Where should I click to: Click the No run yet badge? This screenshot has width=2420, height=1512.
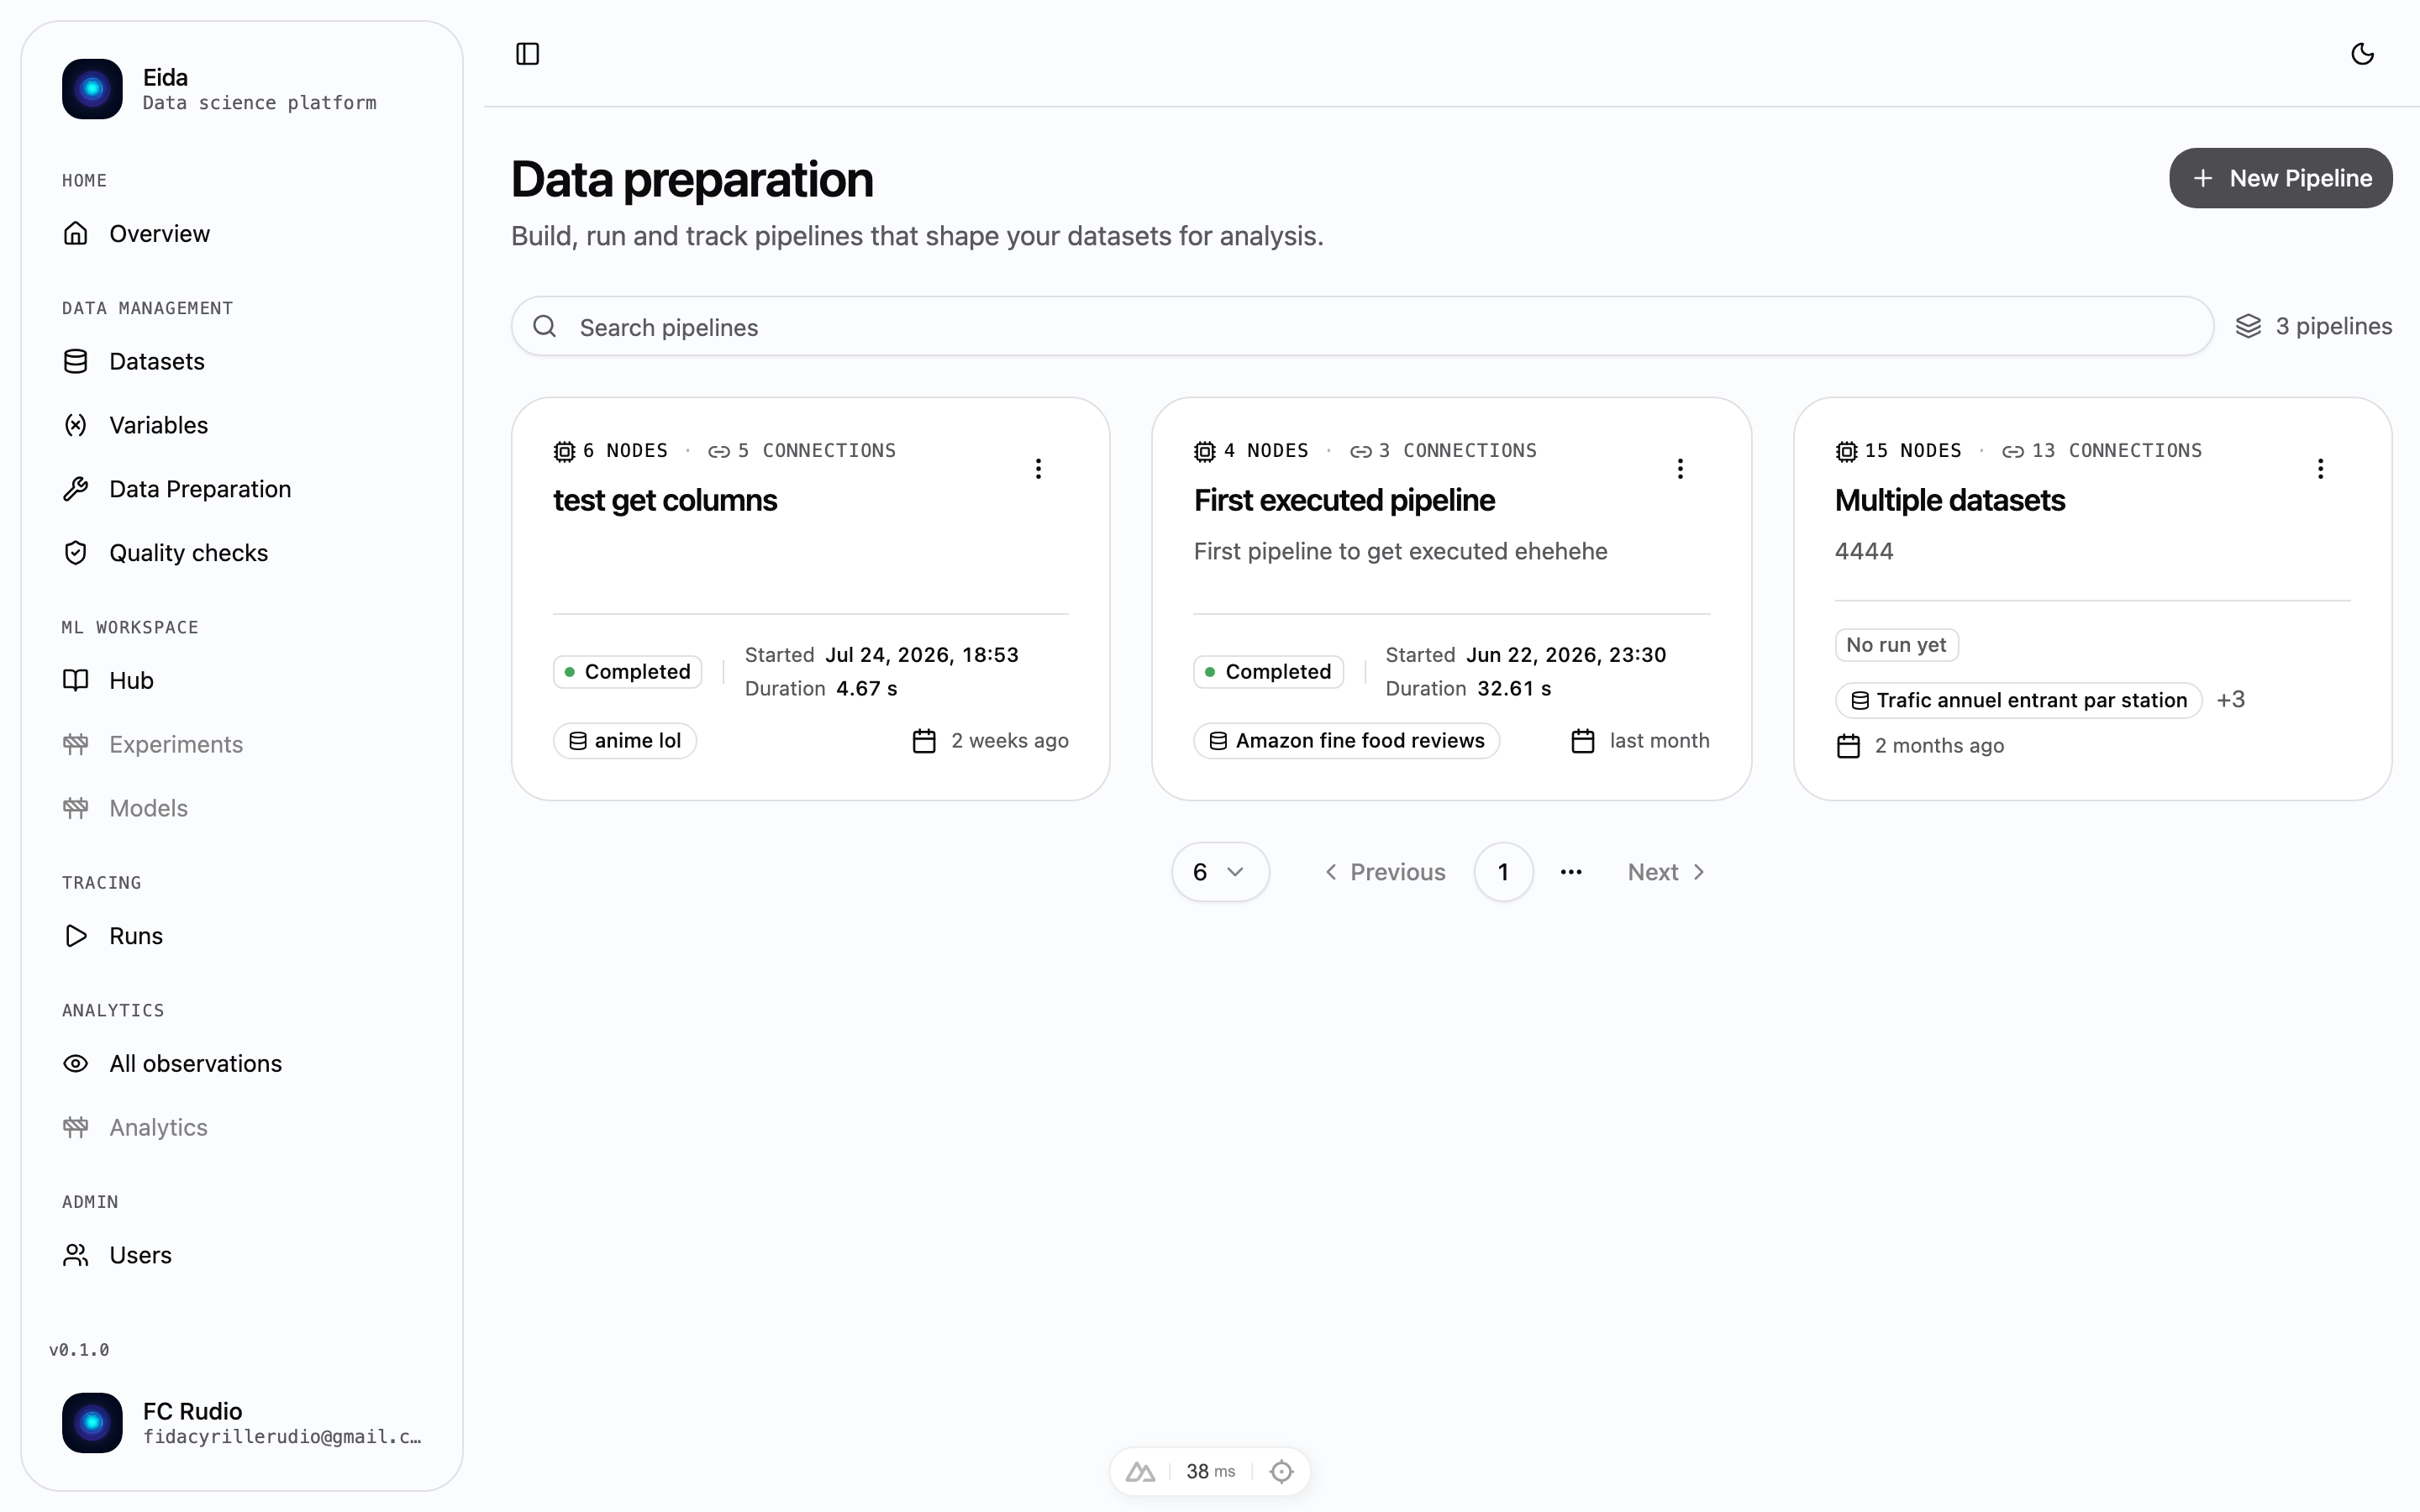coord(1896,645)
